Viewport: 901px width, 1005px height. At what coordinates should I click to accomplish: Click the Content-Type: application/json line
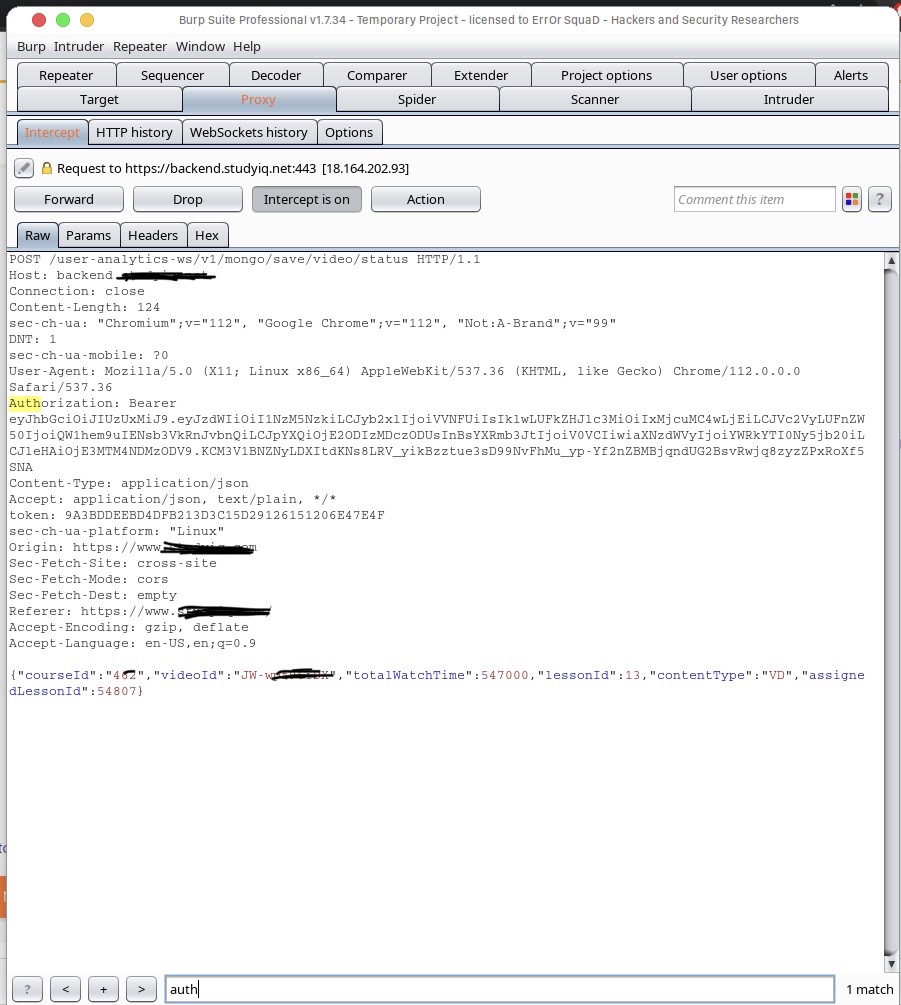pos(129,483)
